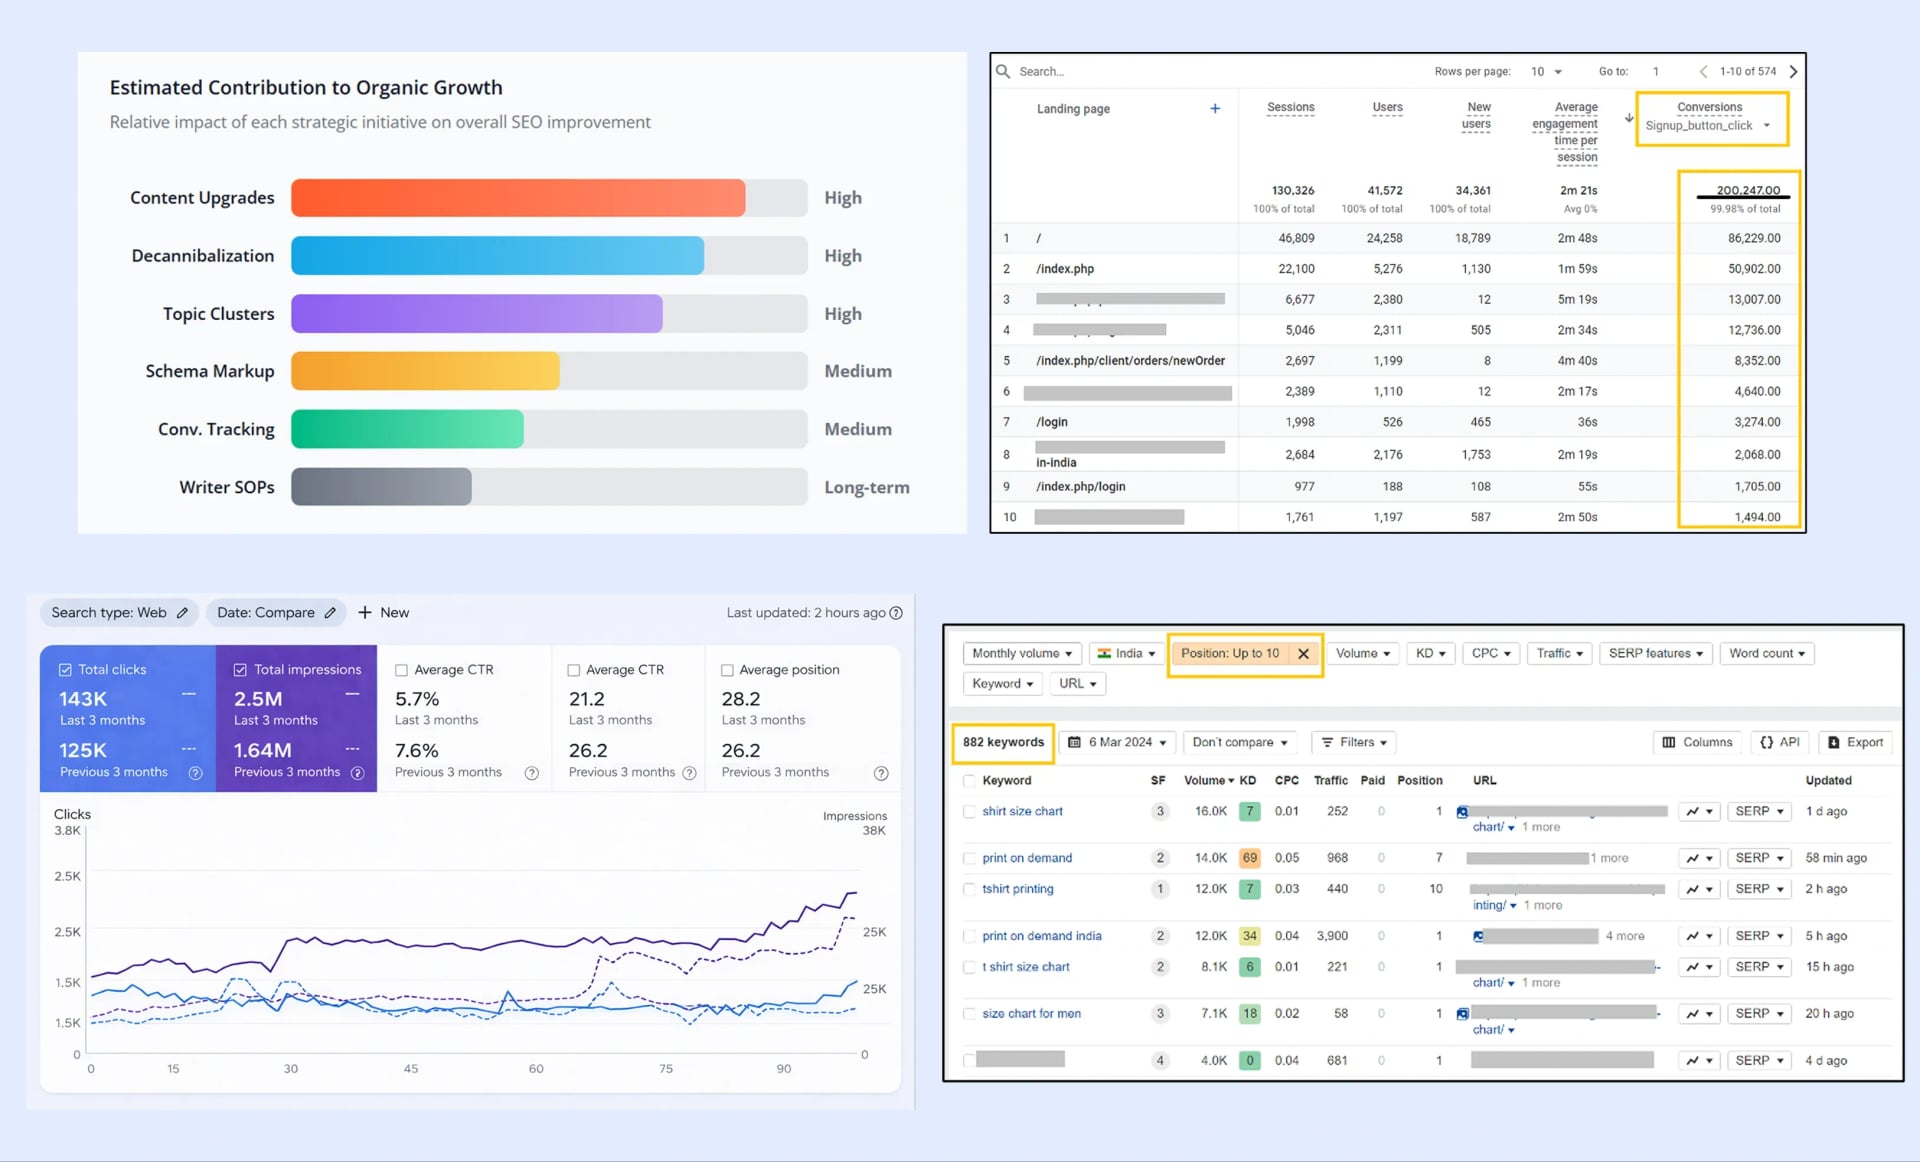Open trend chart icon for print on demand row
This screenshot has height=1162, width=1920.
1692,858
